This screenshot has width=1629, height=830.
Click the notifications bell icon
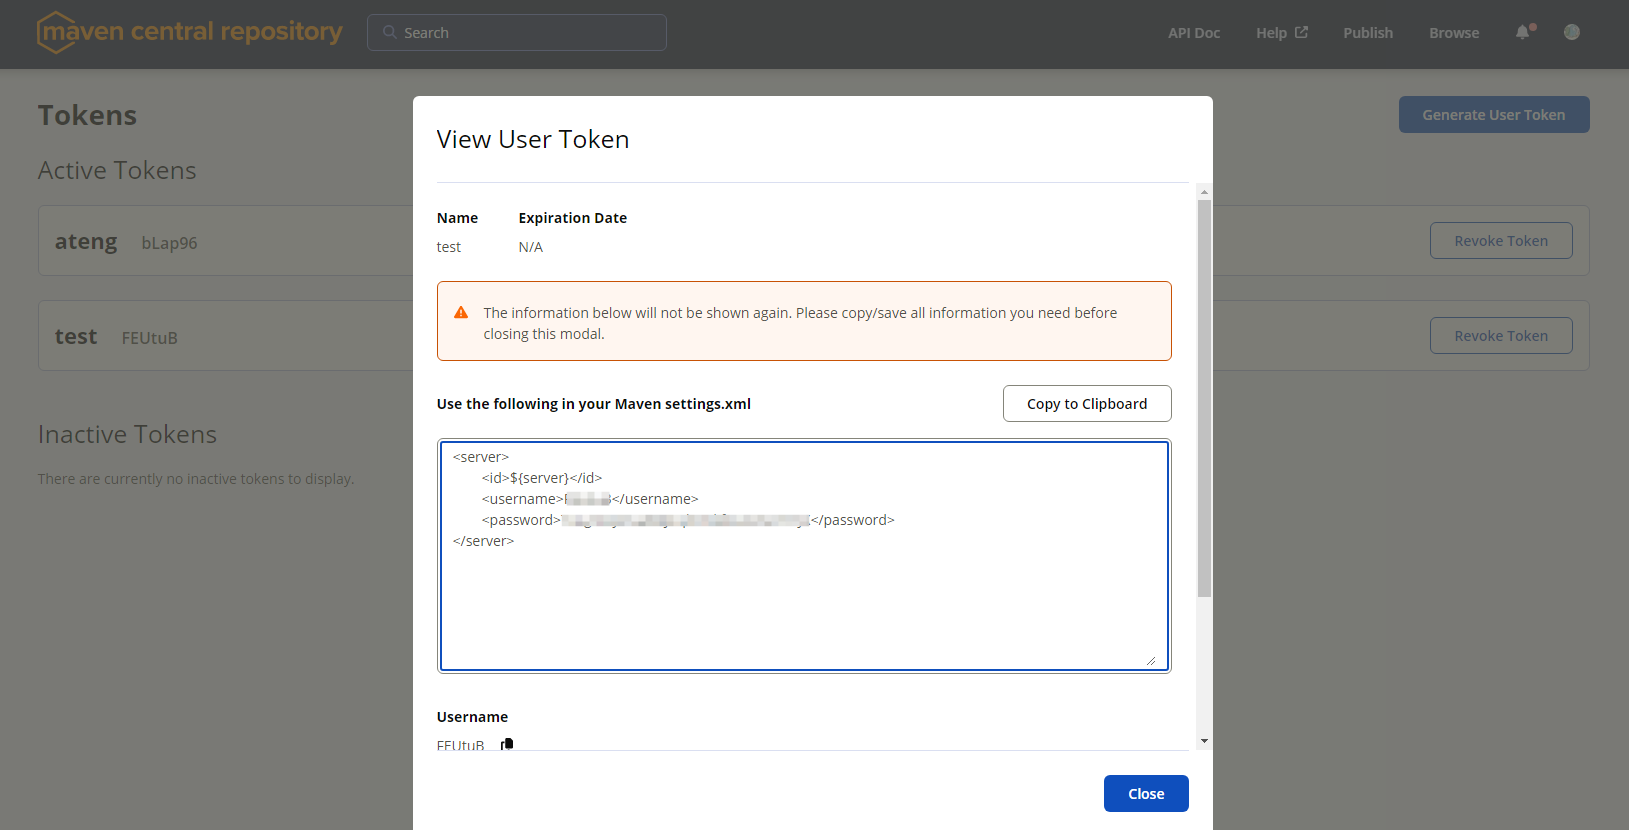click(x=1522, y=32)
